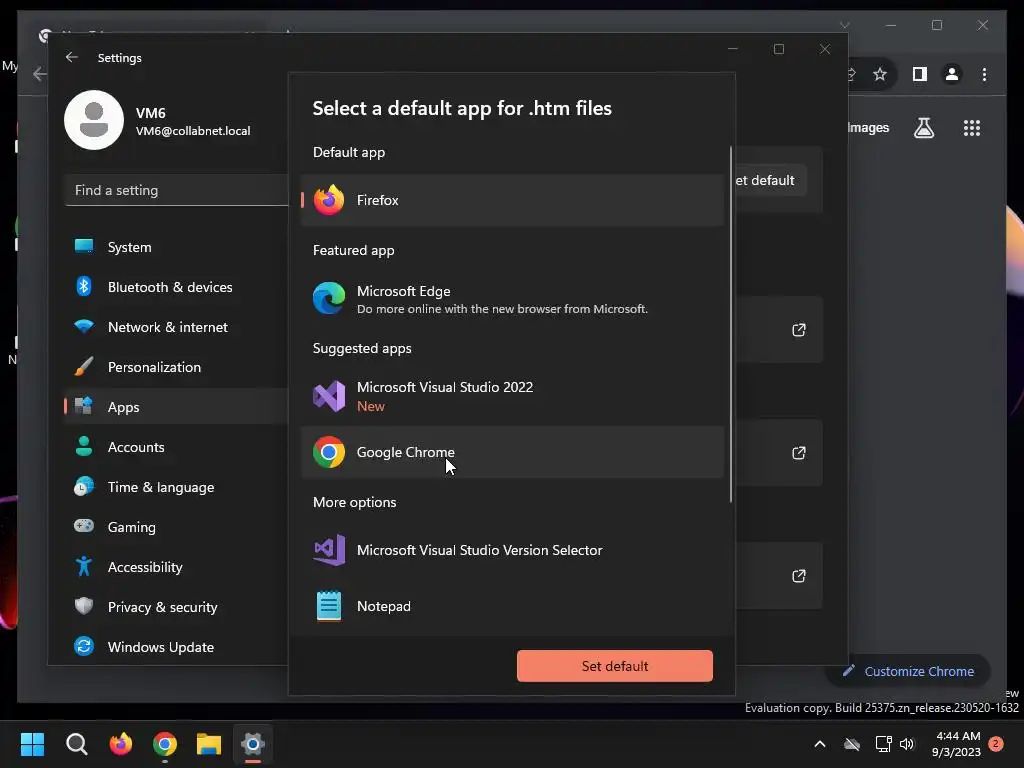
Task: Open the notification badge in the tray
Action: [x=996, y=743]
